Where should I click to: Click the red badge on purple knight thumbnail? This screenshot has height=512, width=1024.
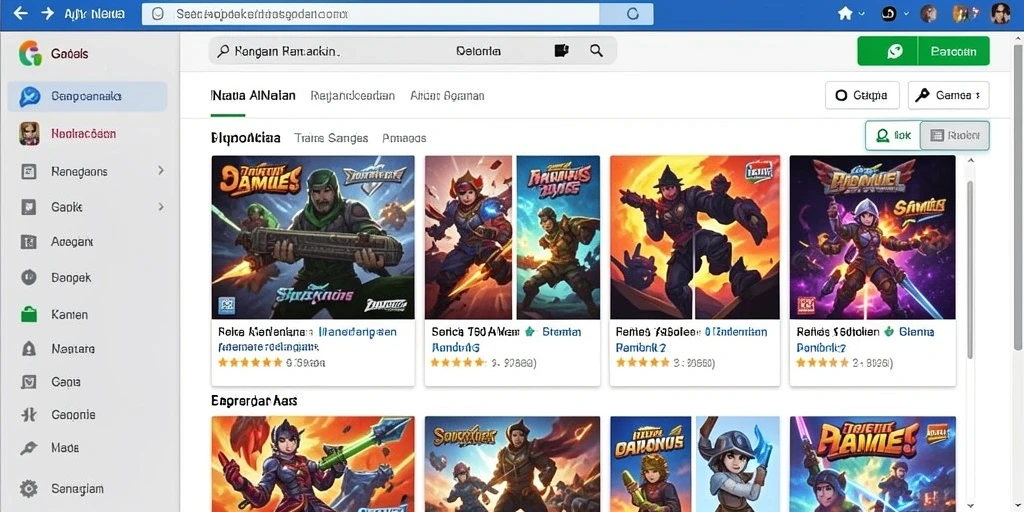click(806, 305)
